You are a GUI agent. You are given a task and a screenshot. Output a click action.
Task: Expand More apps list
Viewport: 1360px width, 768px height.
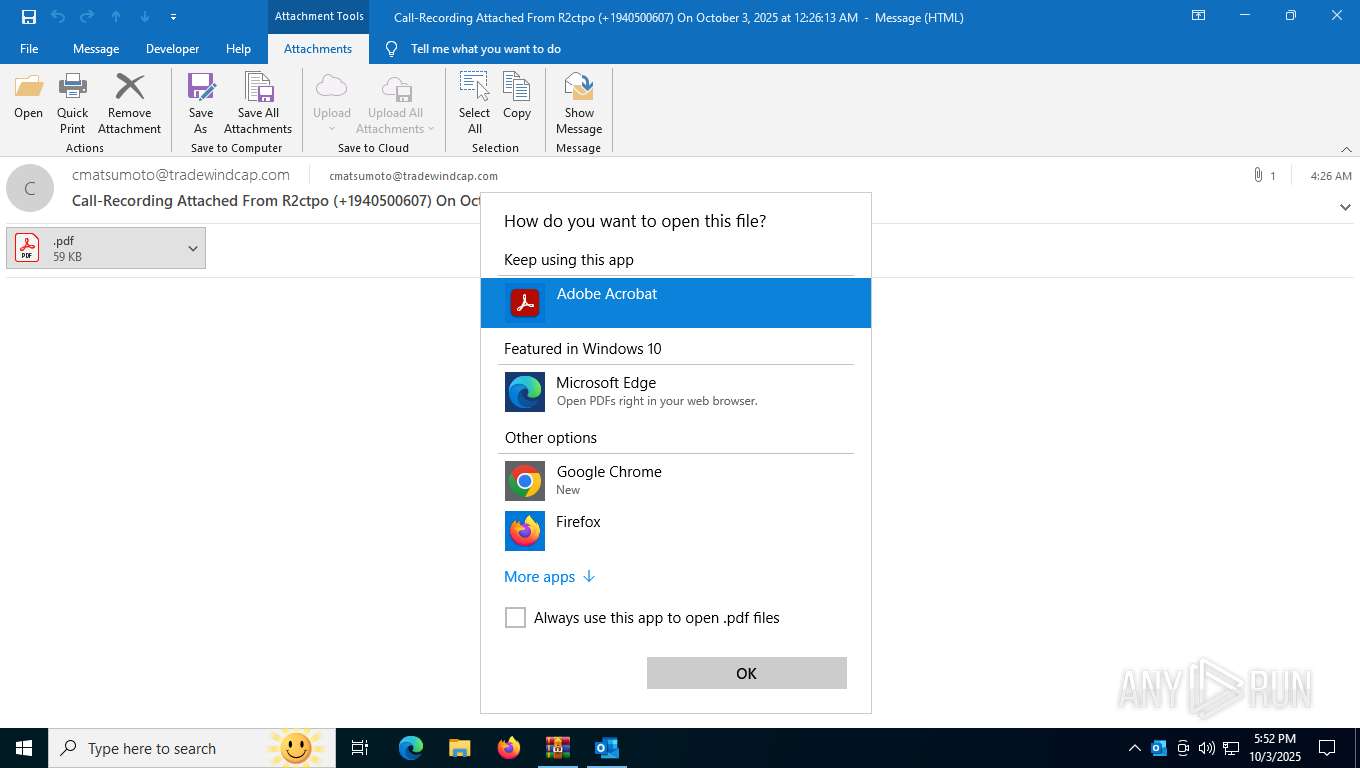tap(550, 577)
